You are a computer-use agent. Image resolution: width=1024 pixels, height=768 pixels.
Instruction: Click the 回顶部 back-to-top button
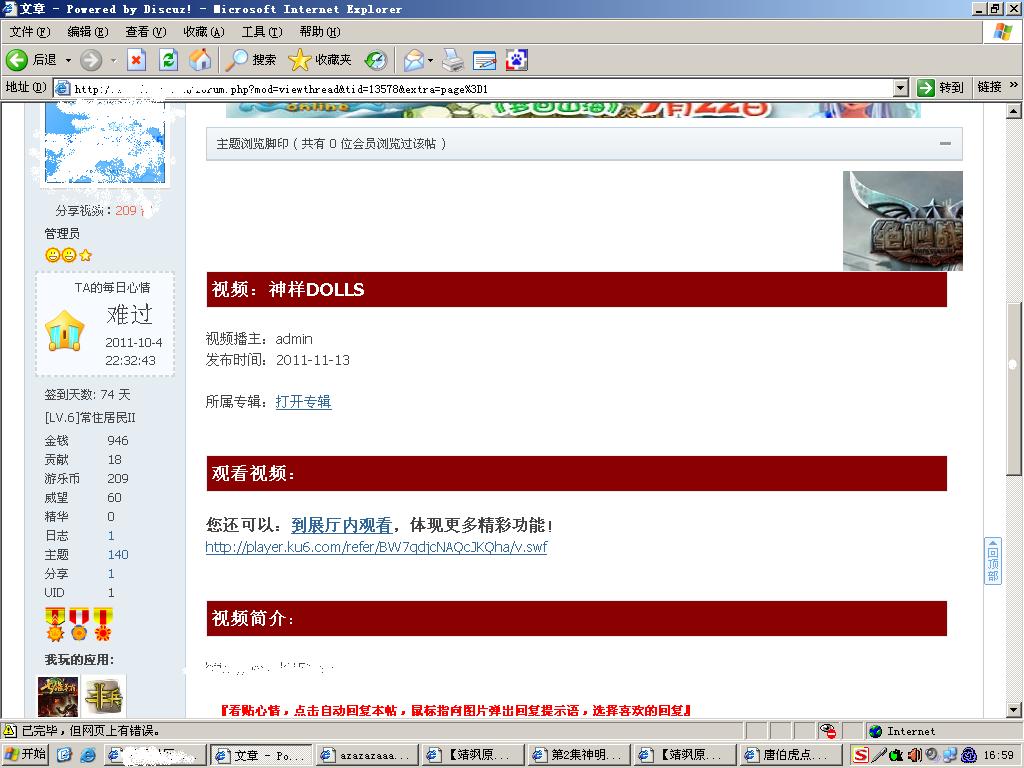pos(993,561)
